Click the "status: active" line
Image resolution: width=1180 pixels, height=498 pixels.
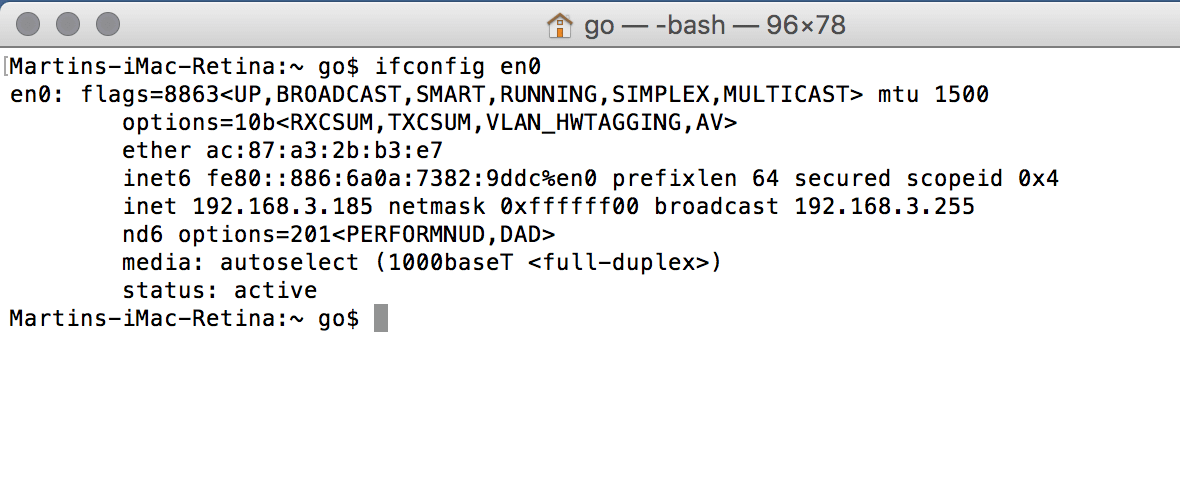pyautogui.click(x=220, y=290)
